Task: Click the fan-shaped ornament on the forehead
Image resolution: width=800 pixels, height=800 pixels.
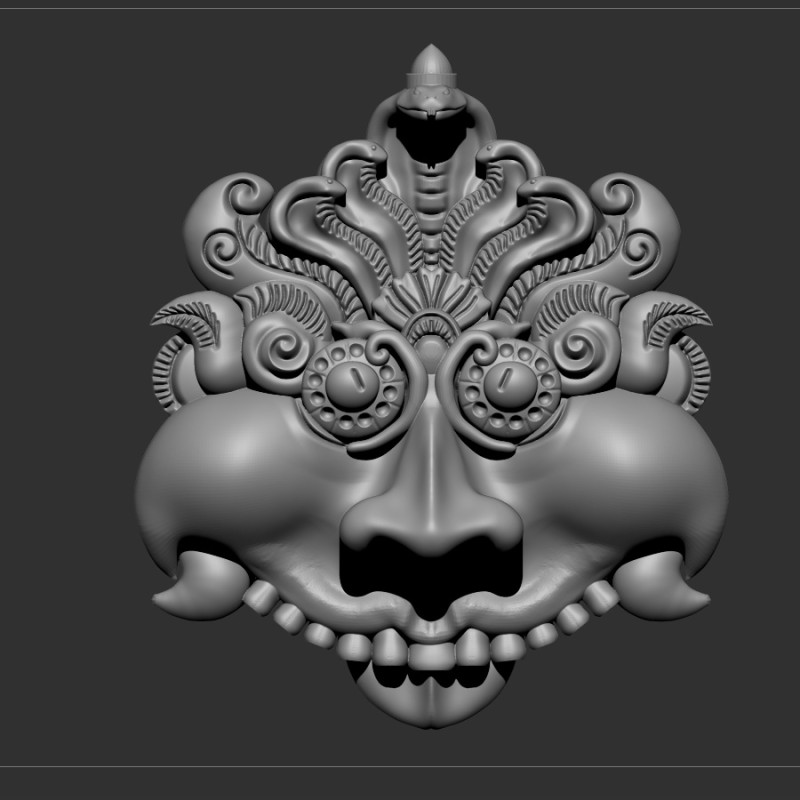Action: coord(431,300)
